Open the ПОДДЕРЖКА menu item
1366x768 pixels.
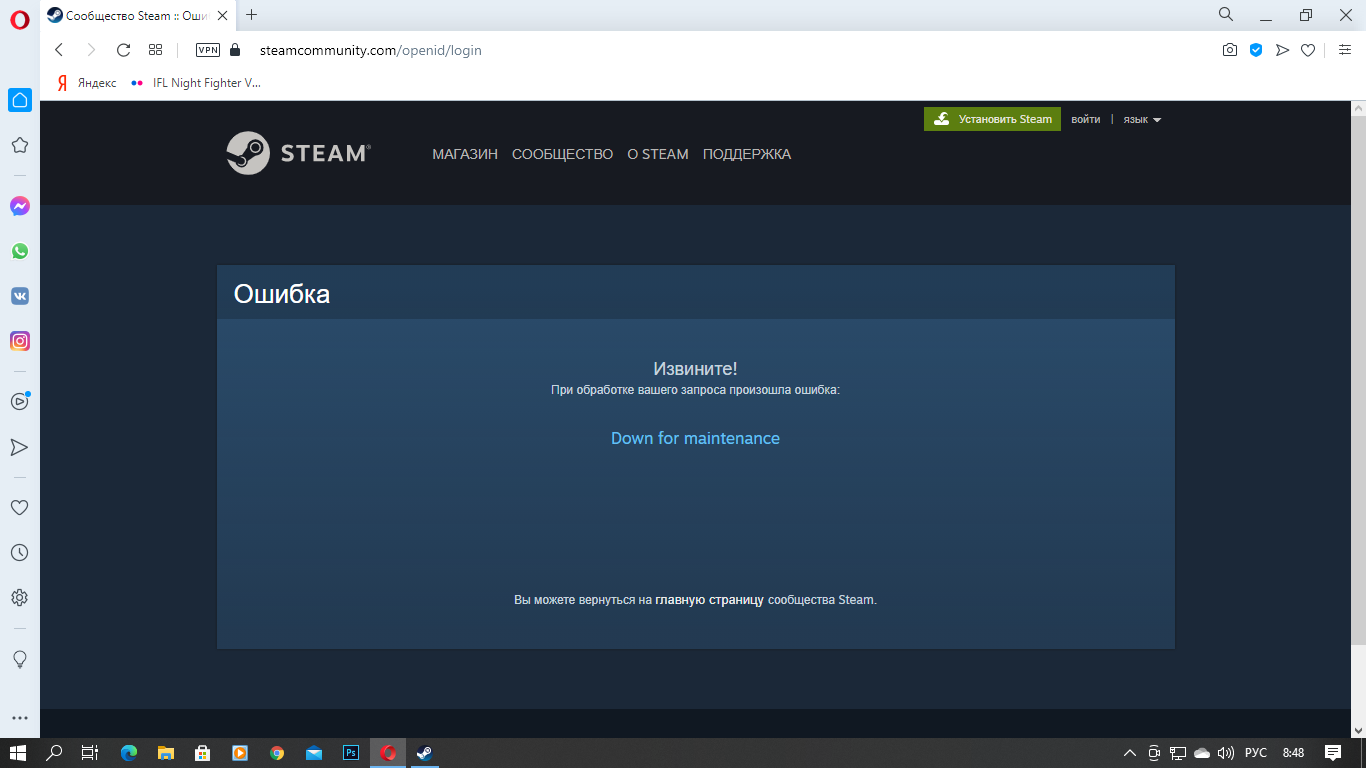tap(747, 154)
